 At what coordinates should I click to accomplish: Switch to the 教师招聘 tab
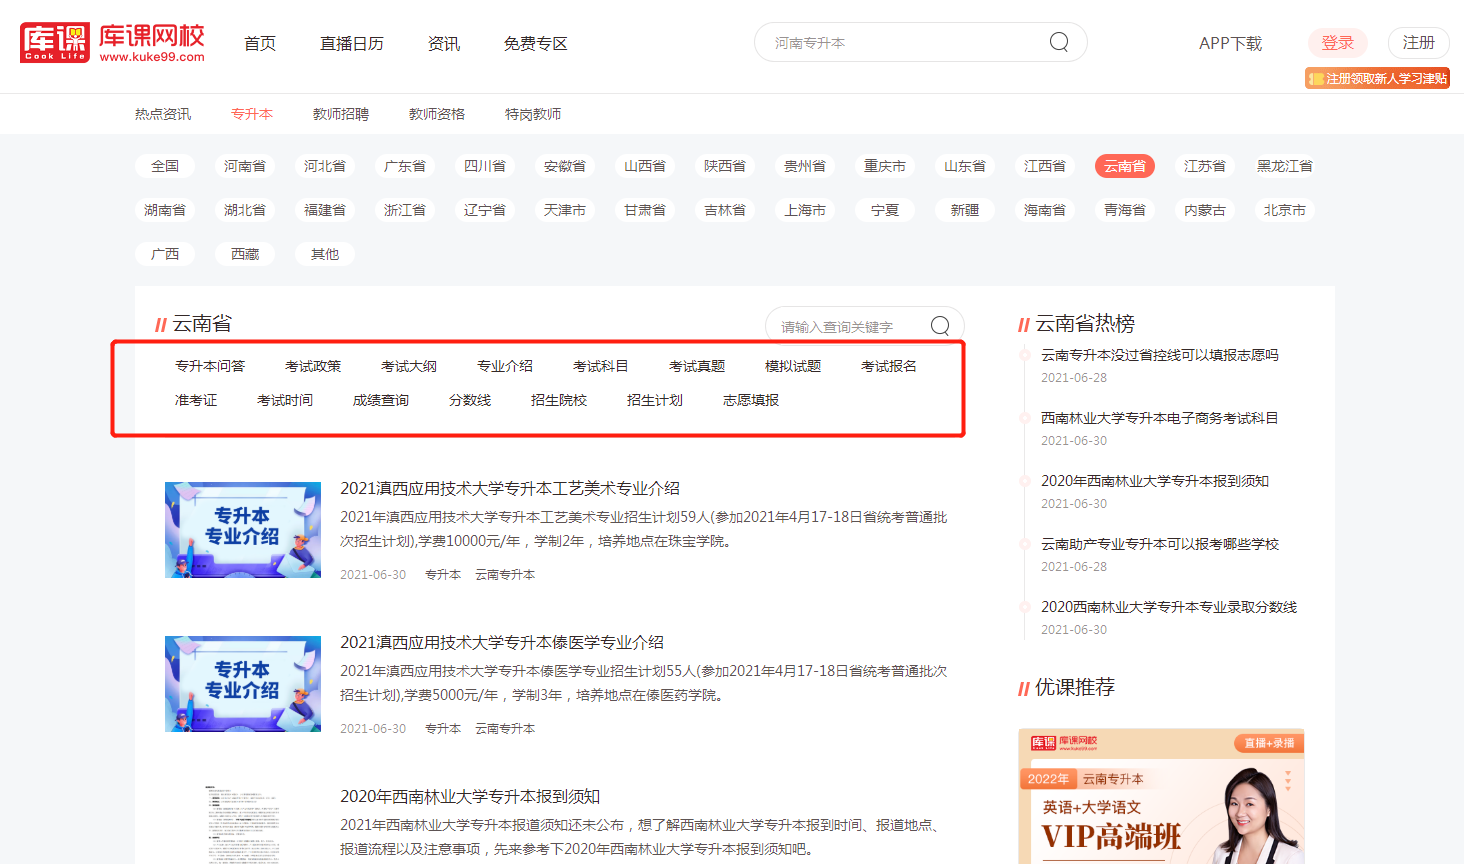(x=340, y=114)
